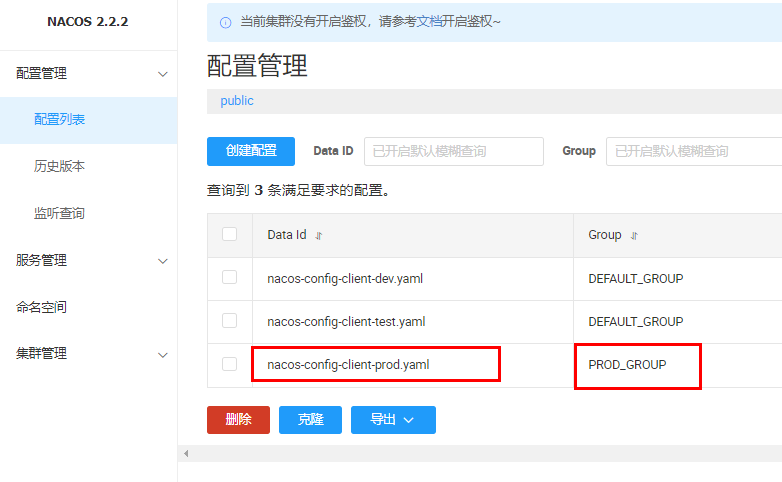Open the 文档 link in the banner
This screenshot has height=482, width=782.
[x=429, y=21]
